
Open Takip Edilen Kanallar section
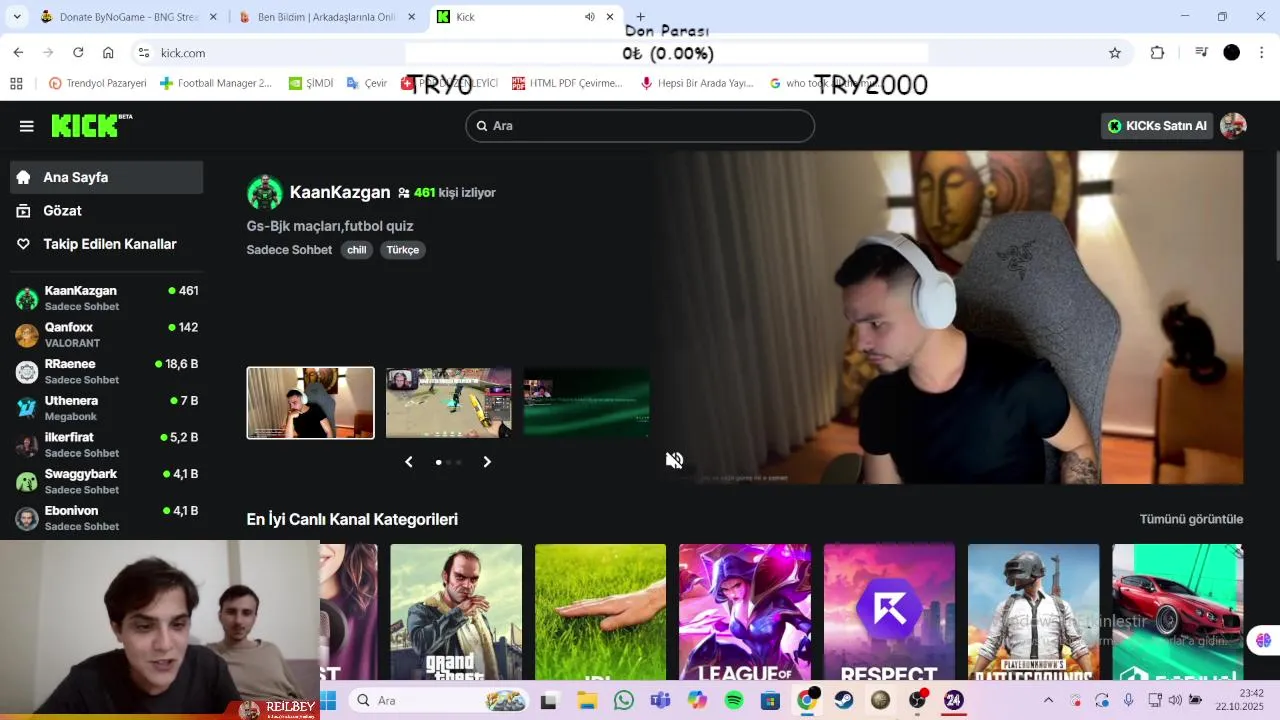click(106, 244)
